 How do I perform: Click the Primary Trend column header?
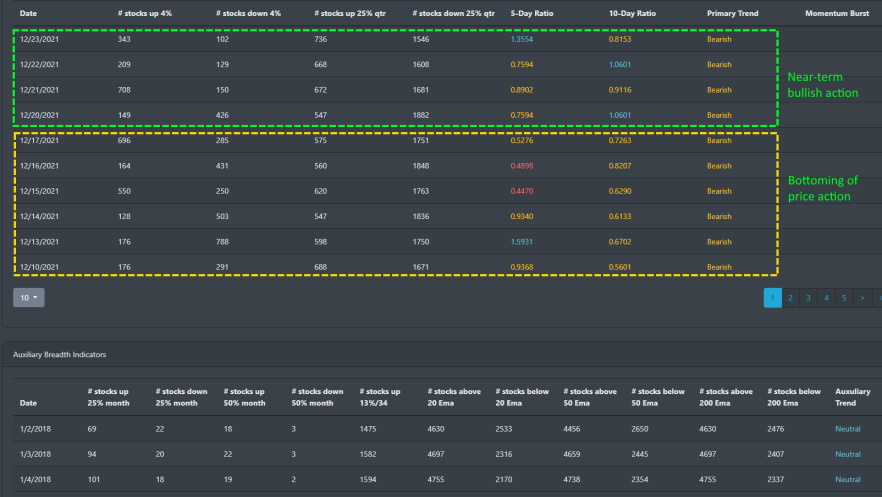pos(732,13)
